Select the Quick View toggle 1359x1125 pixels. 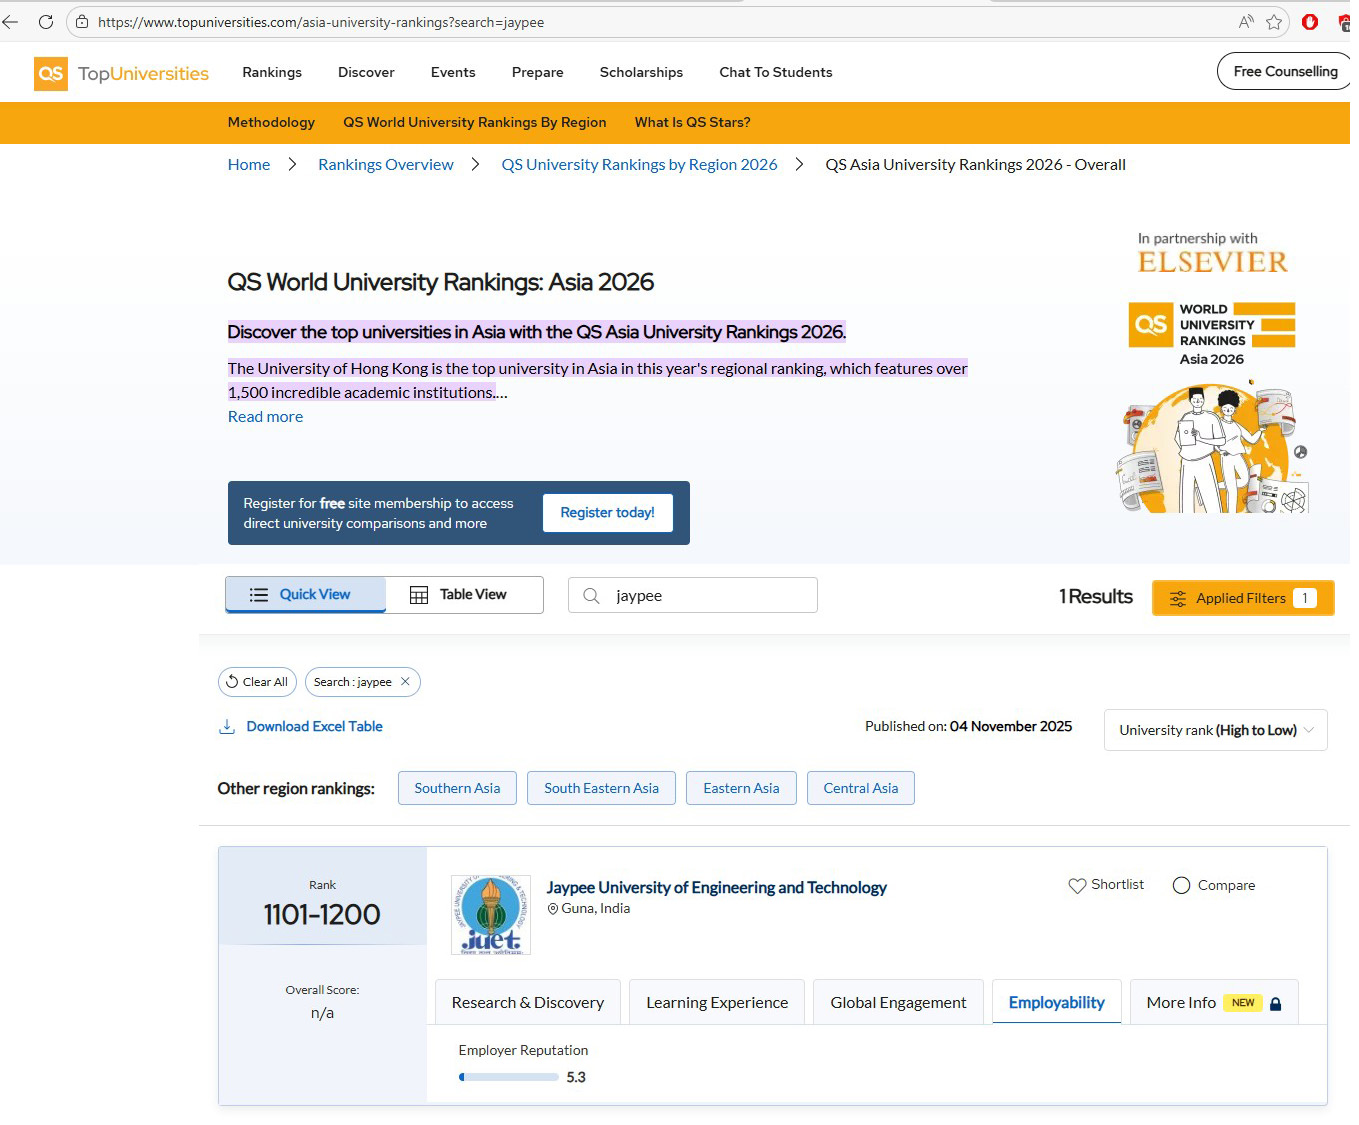[305, 595]
